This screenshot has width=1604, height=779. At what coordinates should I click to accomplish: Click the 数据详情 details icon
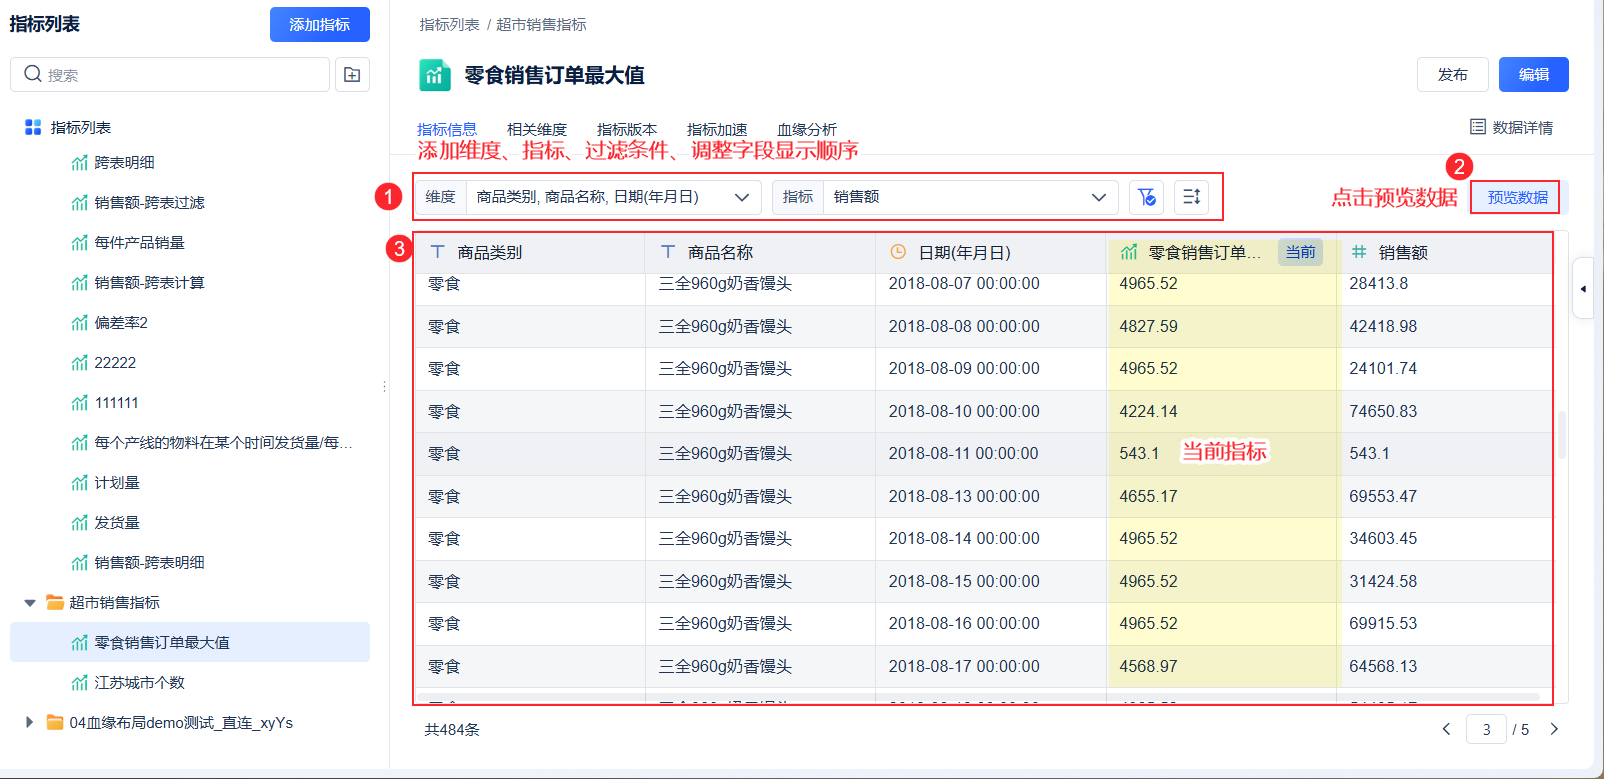pos(1477,127)
